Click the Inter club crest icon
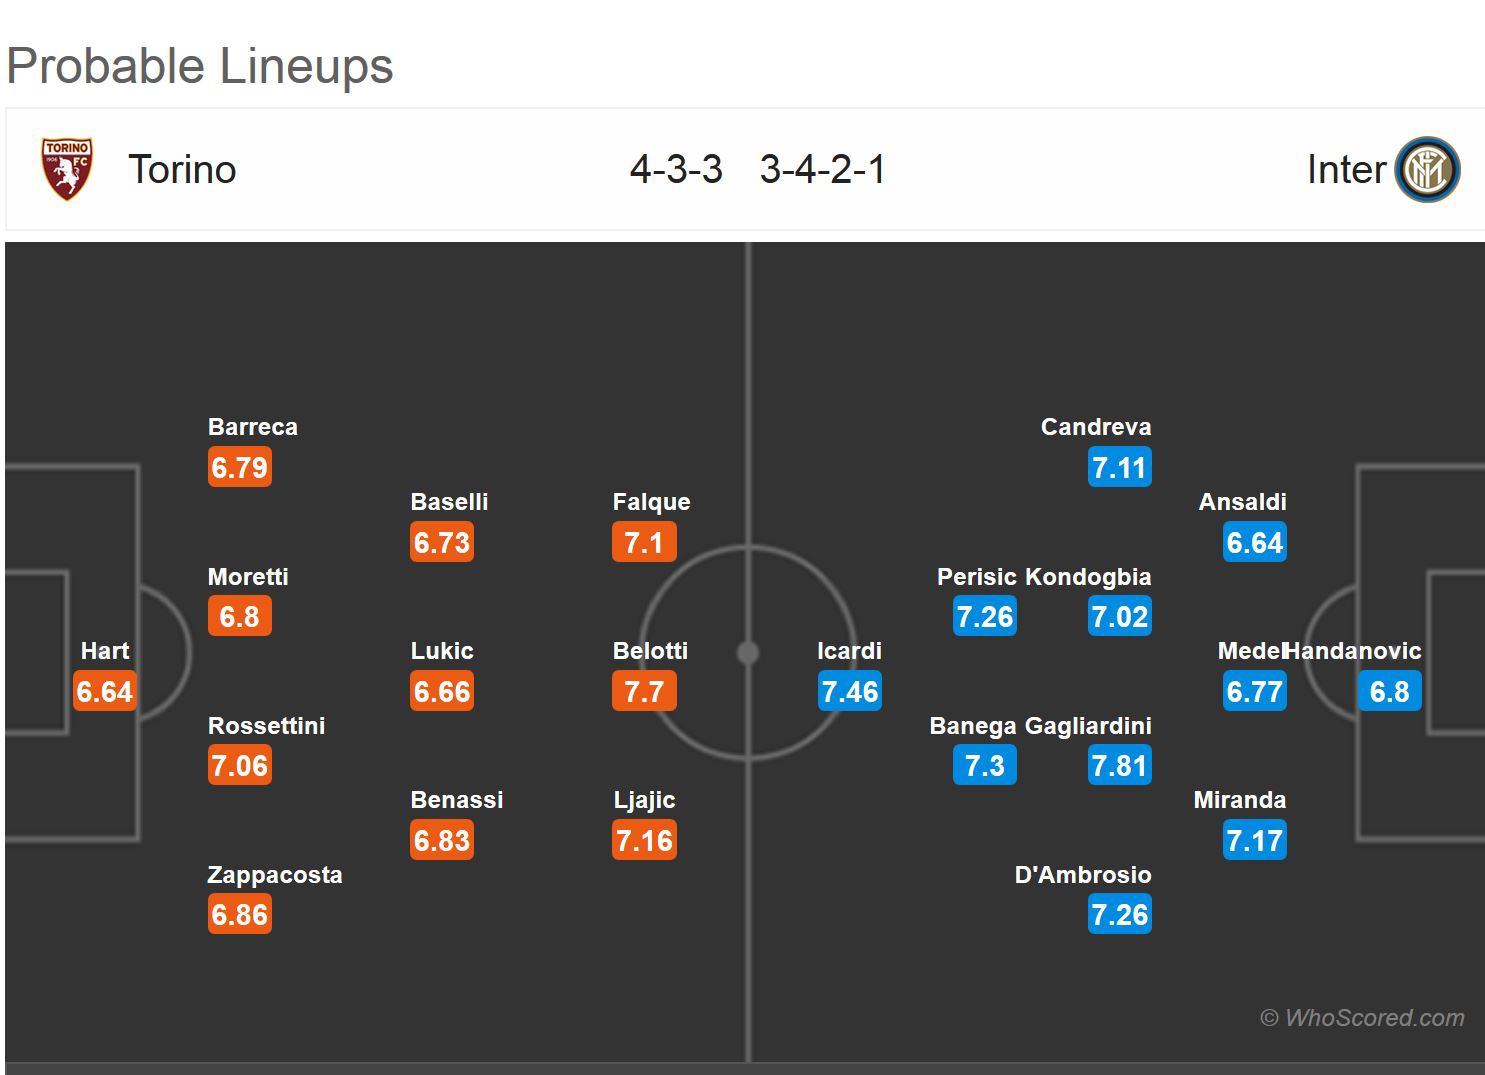 click(1427, 169)
